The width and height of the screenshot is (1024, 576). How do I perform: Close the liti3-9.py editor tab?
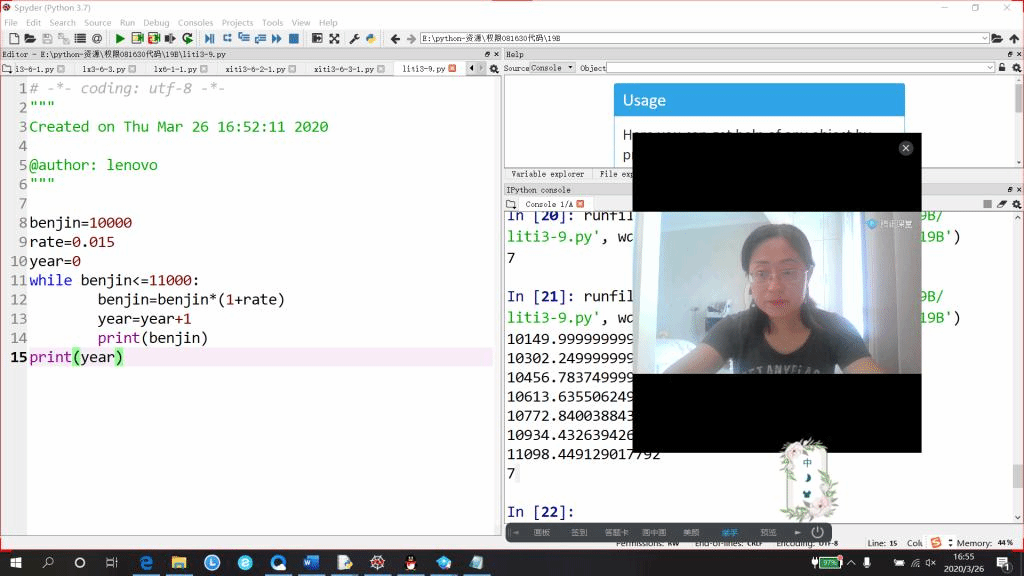(x=452, y=69)
